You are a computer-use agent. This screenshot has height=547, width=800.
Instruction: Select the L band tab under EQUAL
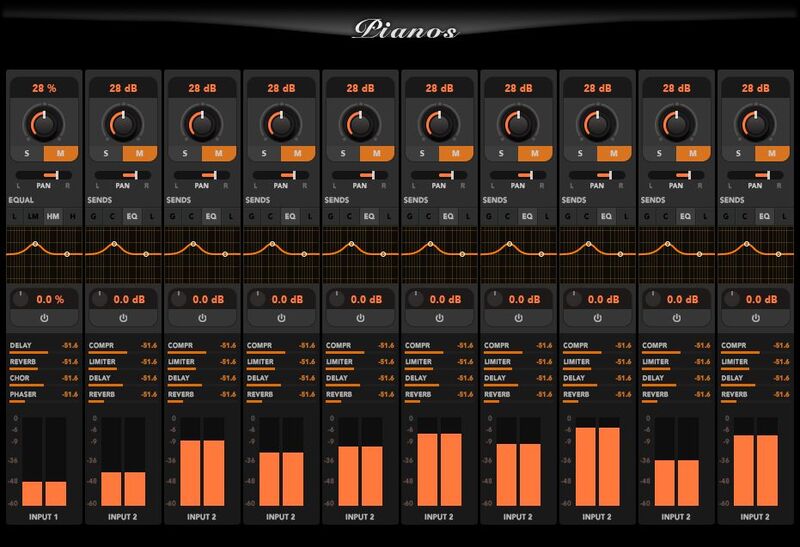(14, 216)
